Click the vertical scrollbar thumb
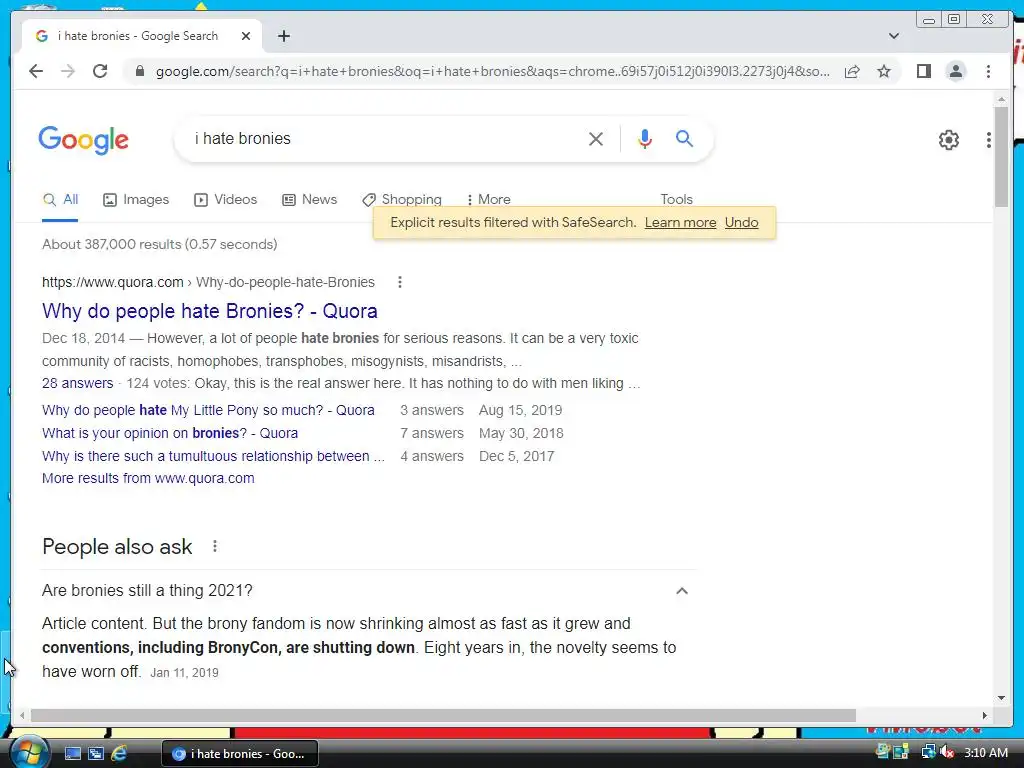1024x768 pixels. 1001,157
